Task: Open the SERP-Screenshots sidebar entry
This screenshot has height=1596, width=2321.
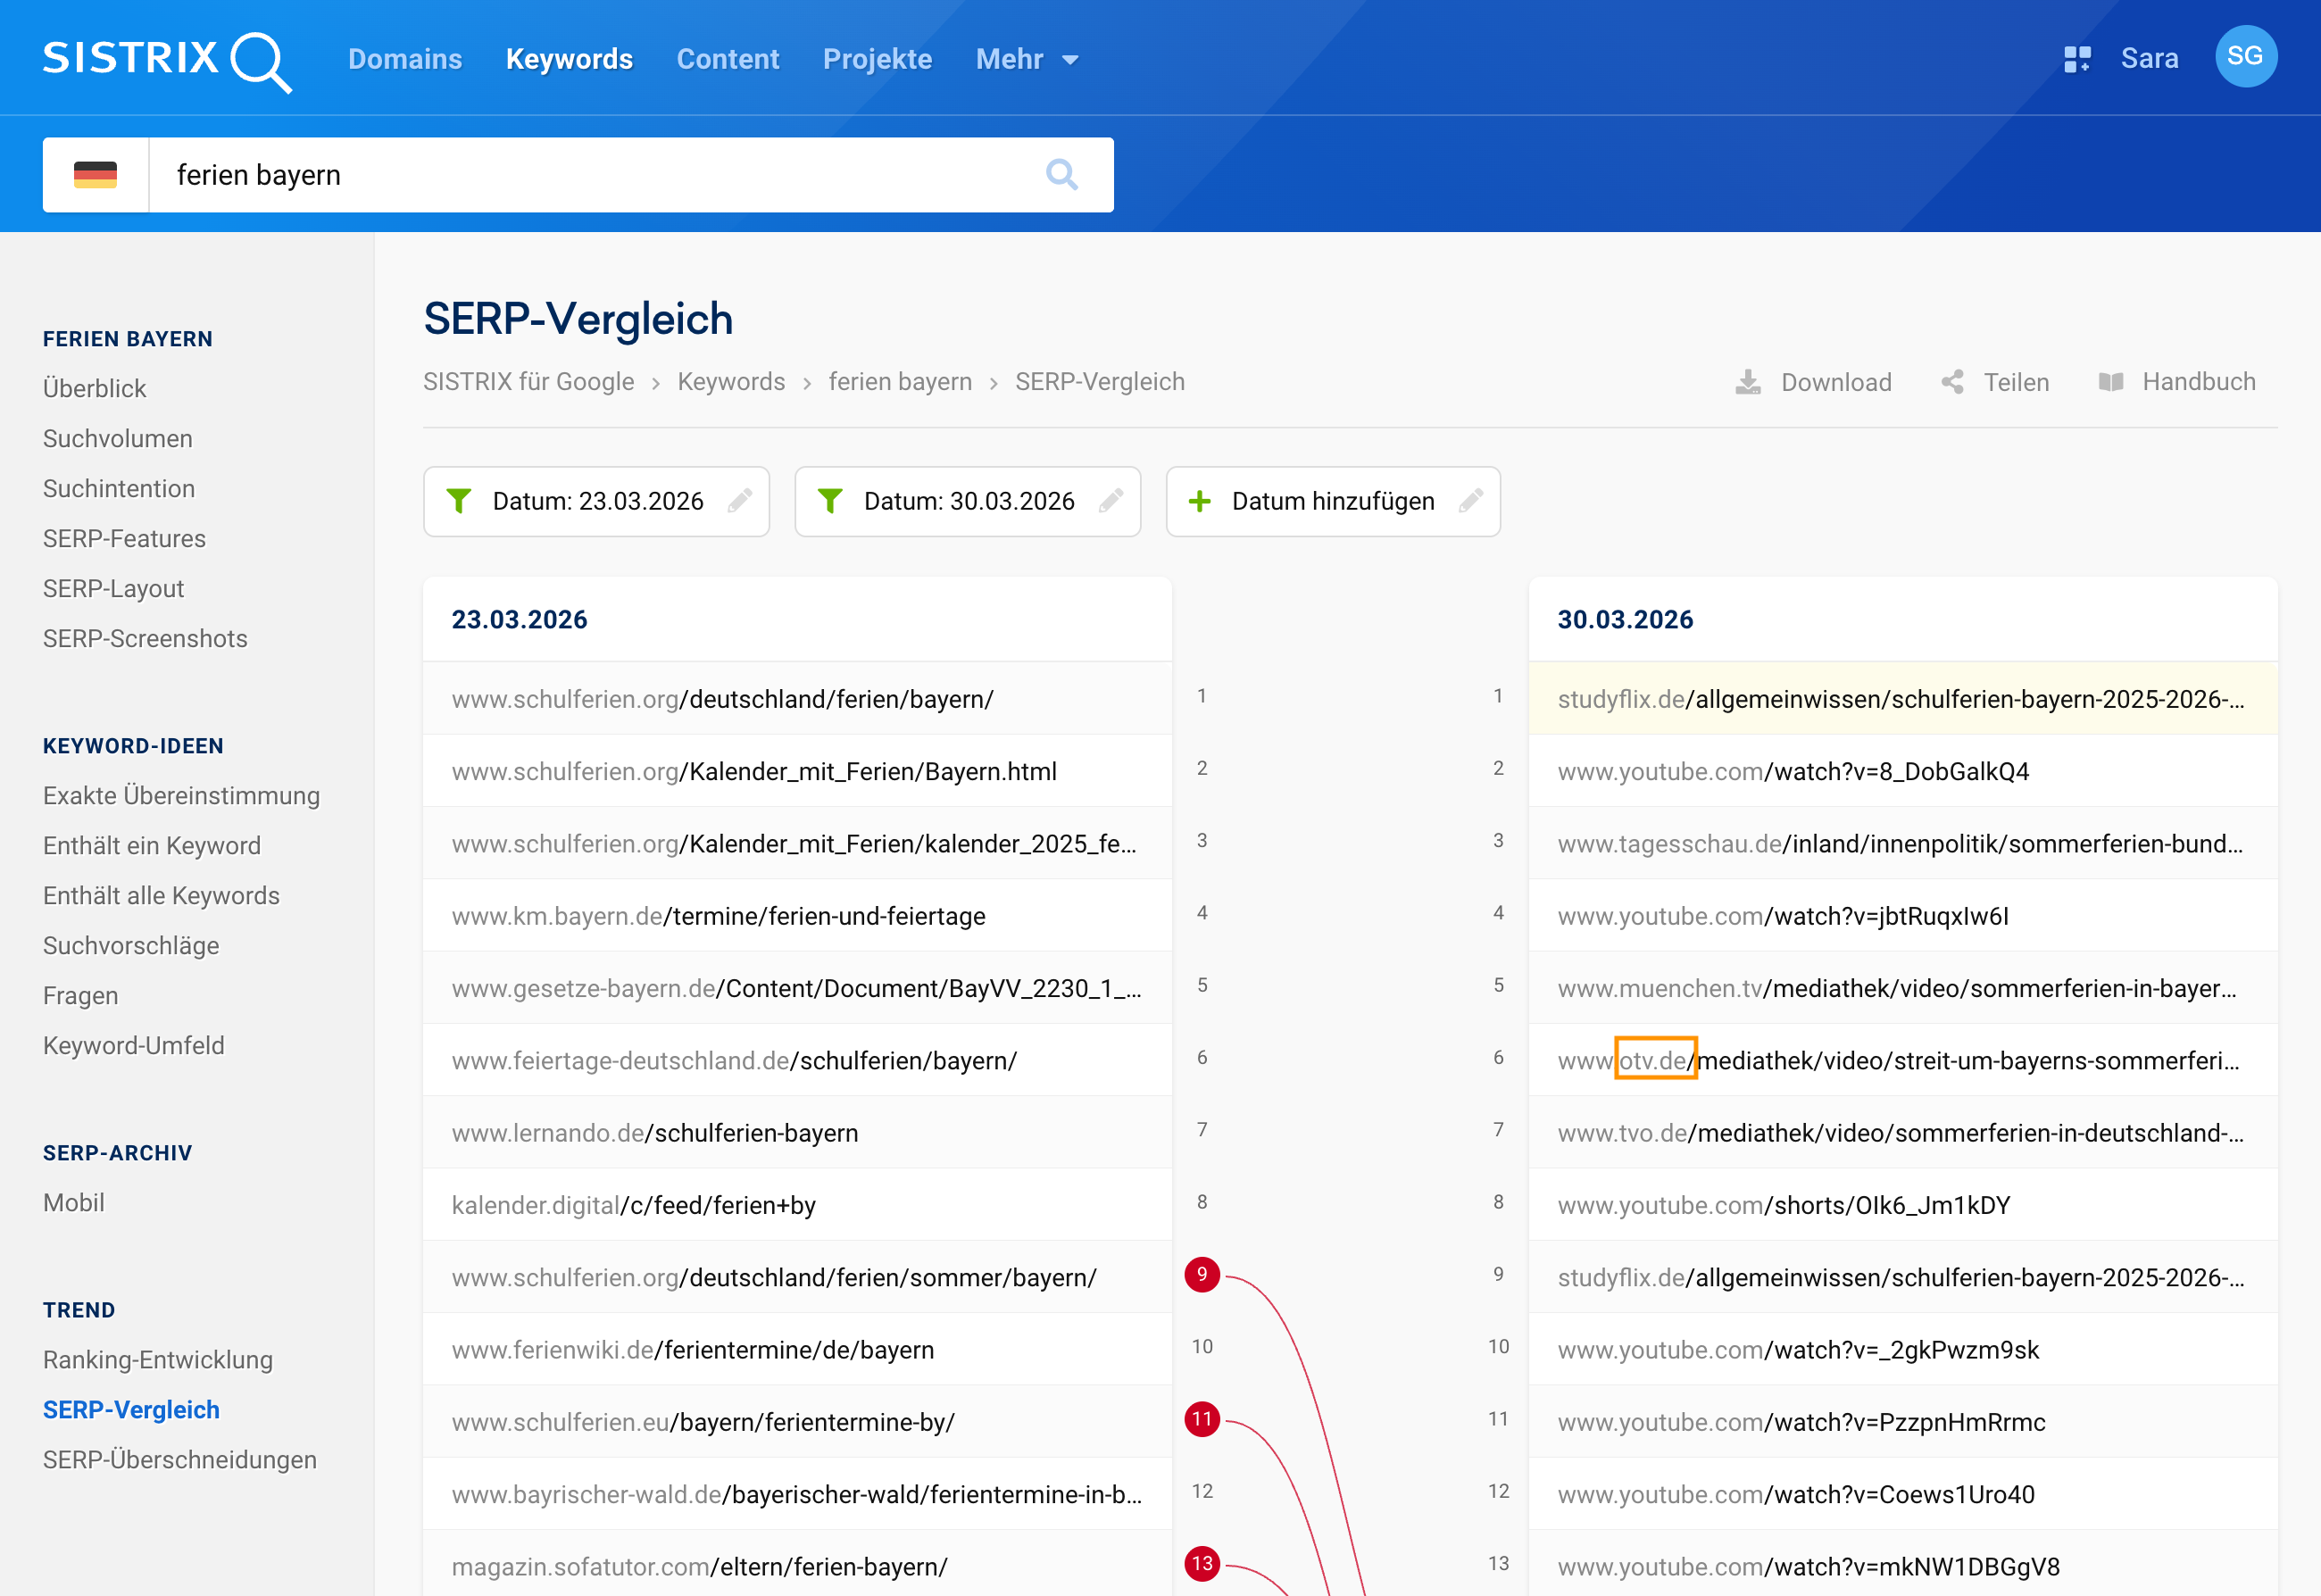Action: click(x=145, y=638)
